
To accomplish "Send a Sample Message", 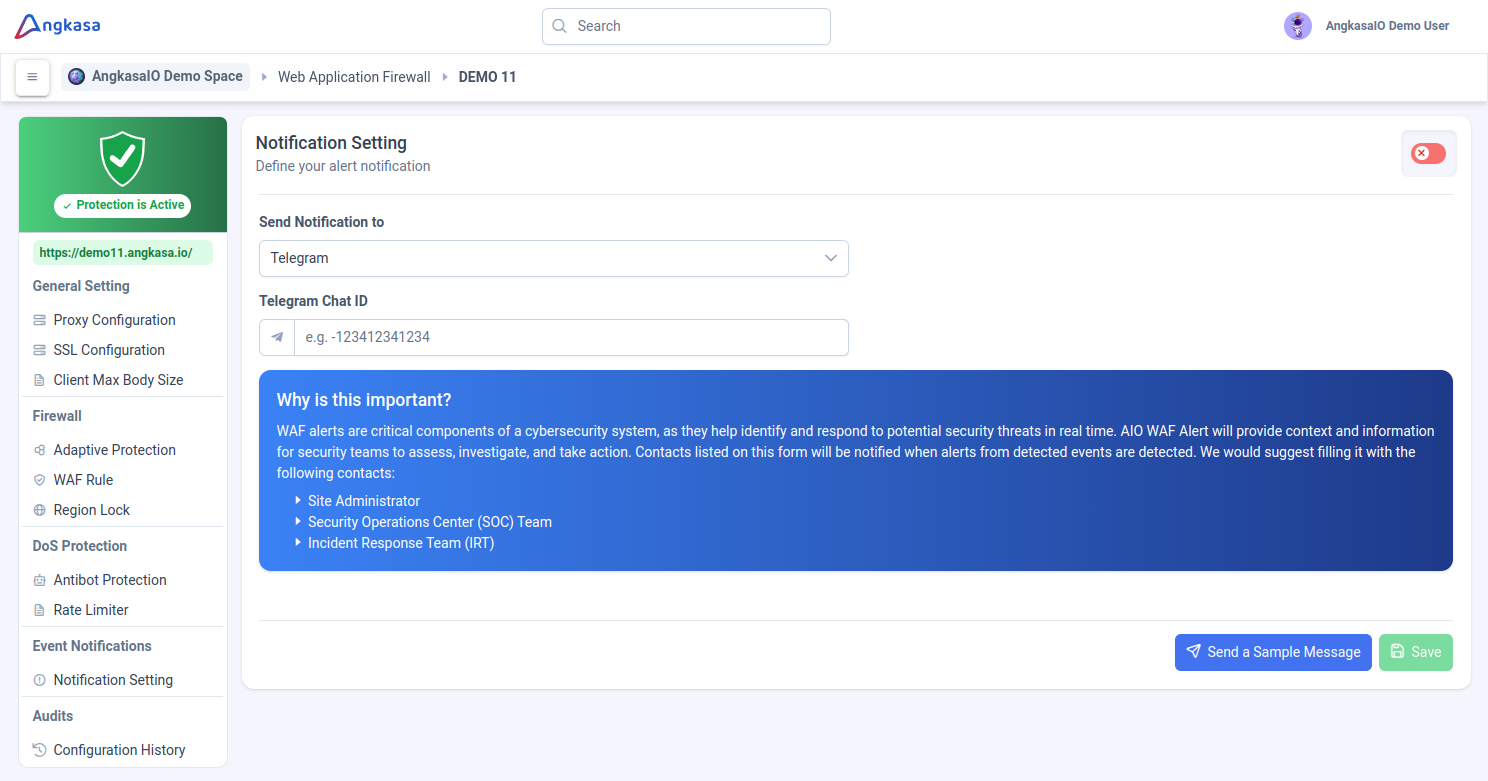I will coord(1273,652).
